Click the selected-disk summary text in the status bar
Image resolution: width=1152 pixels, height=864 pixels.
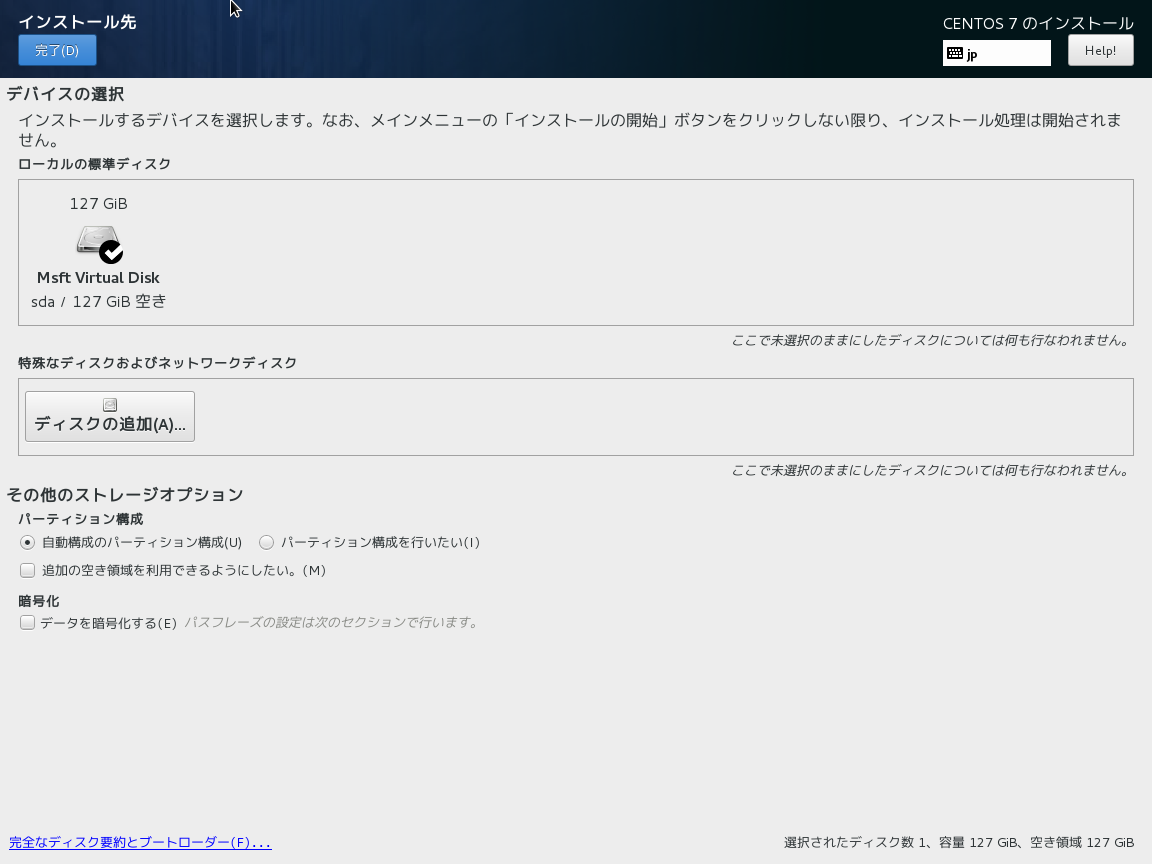959,843
